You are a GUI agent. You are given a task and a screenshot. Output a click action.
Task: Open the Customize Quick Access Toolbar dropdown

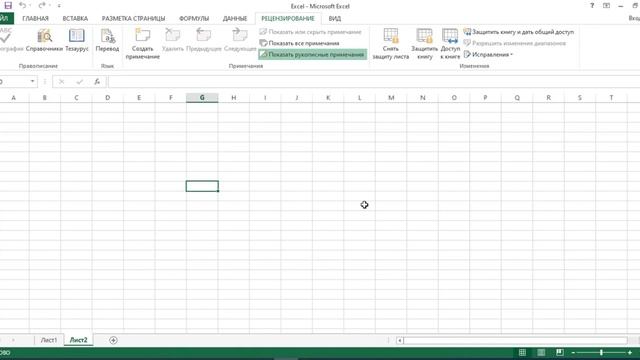59,6
